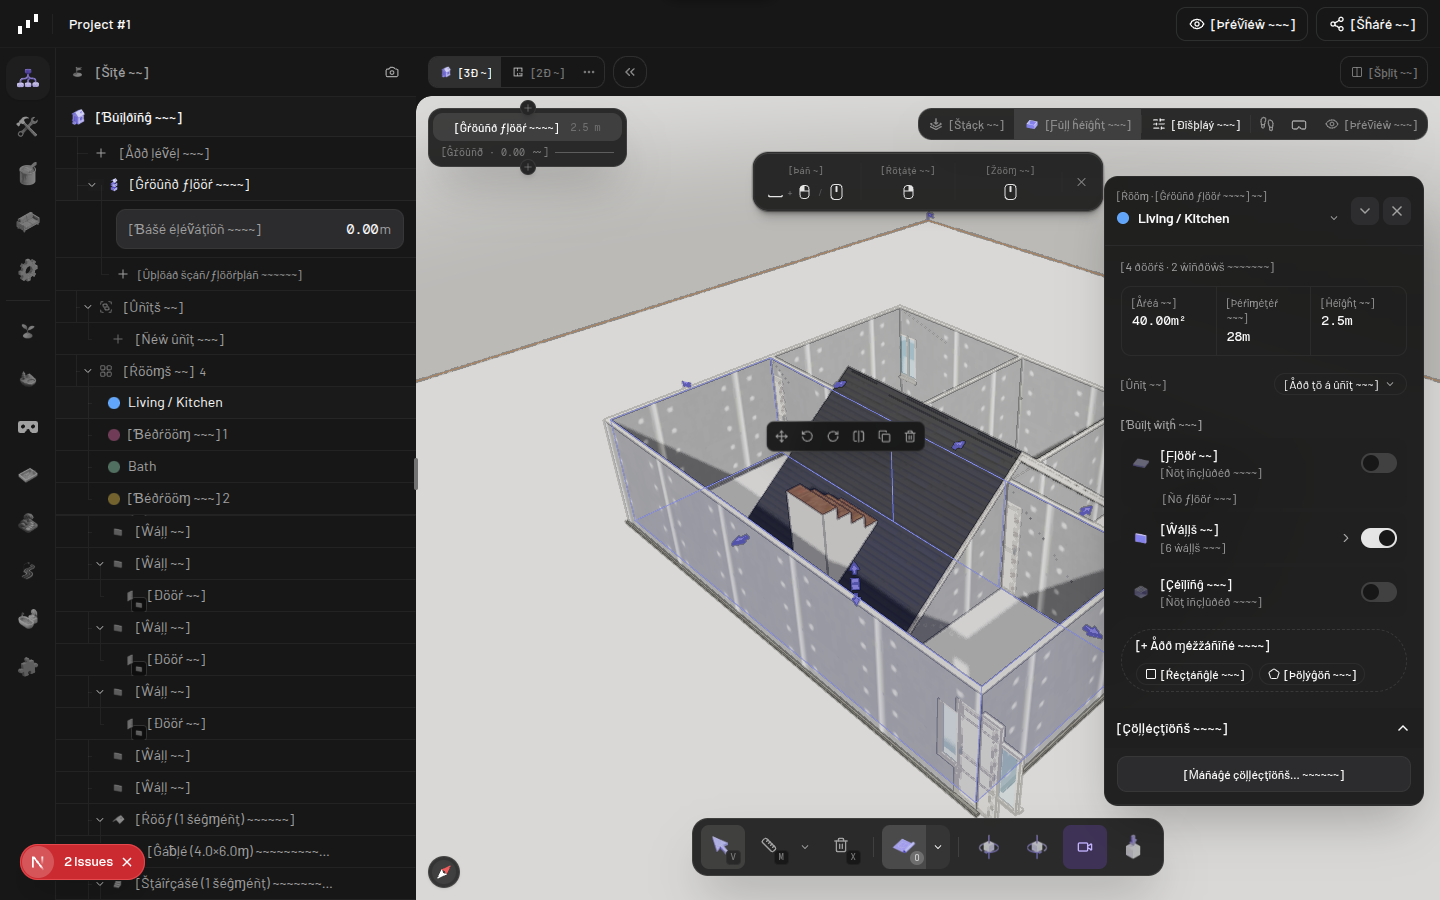Screen dimensions: 1440x900
Task: Collapse the sidebar with double chevron button
Action: tap(630, 72)
